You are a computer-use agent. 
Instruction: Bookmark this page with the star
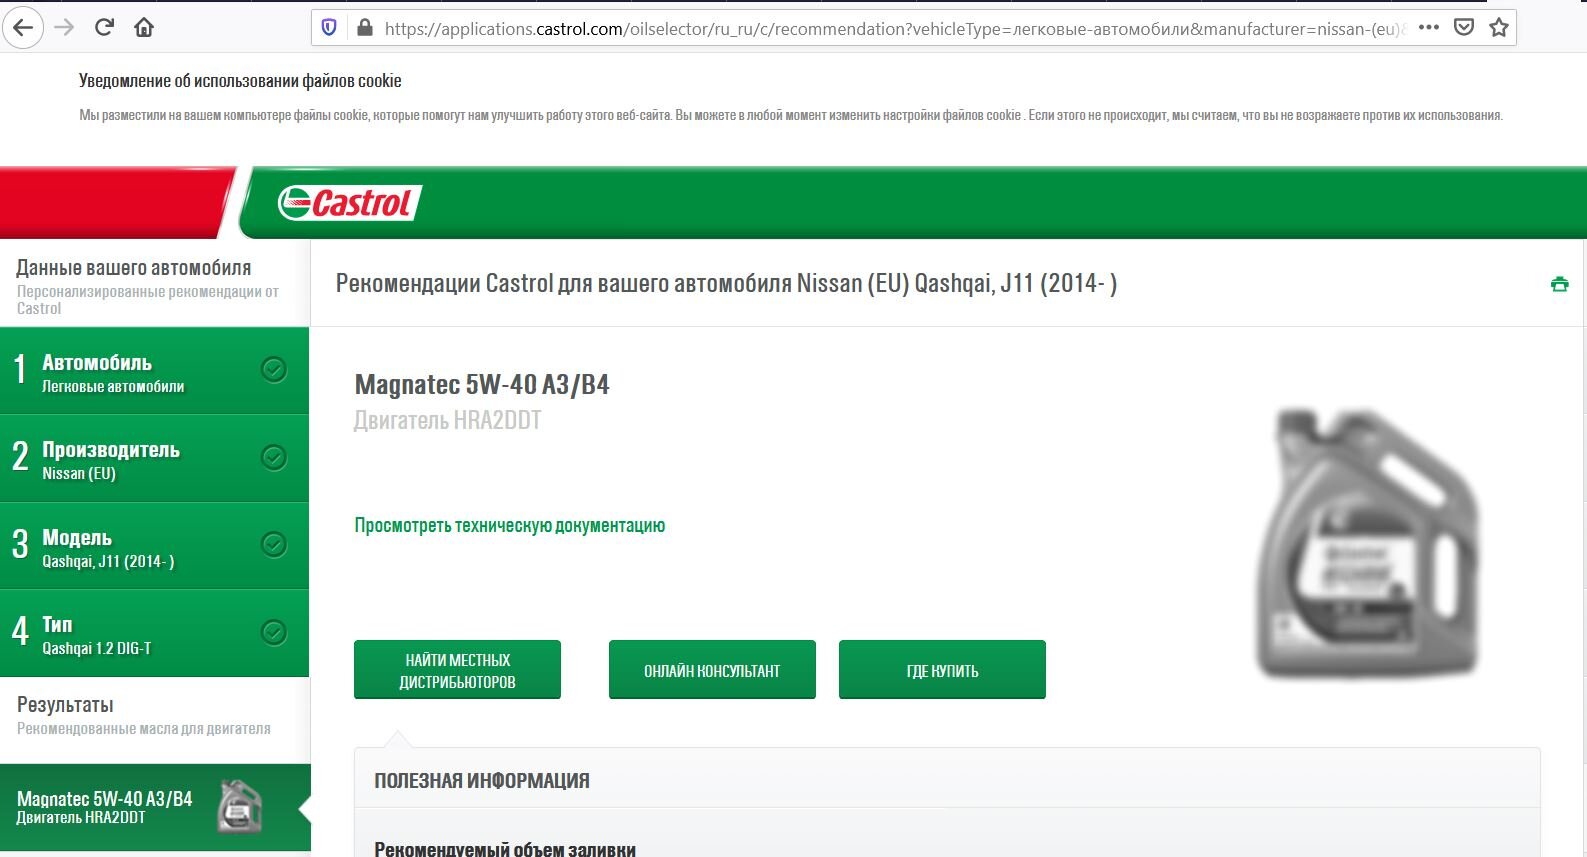click(x=1499, y=27)
